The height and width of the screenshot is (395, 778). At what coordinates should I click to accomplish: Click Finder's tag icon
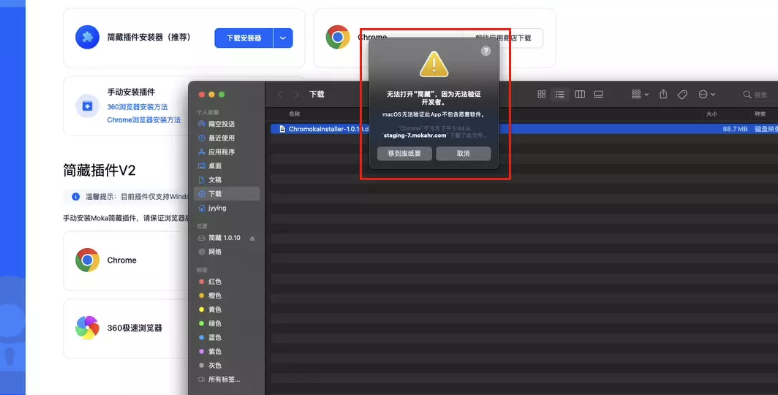[683, 94]
